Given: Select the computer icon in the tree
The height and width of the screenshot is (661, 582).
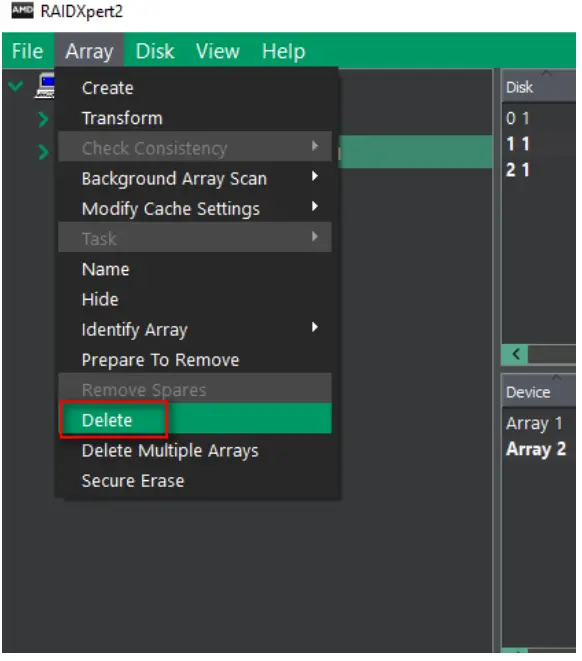Looking at the screenshot, I should coord(45,86).
